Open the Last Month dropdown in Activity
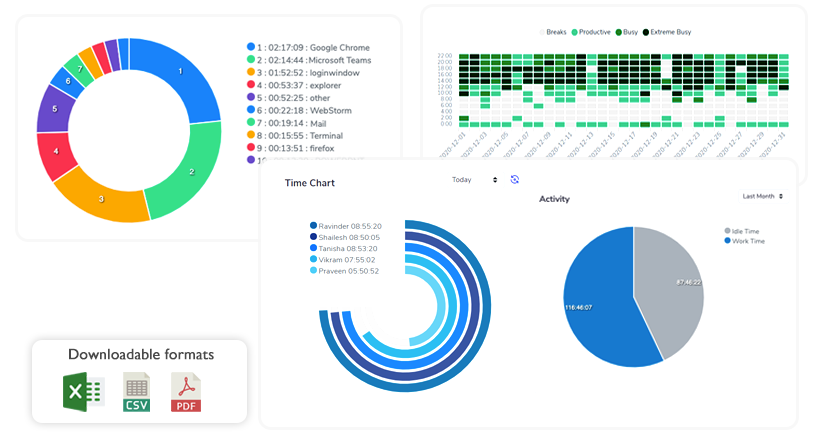 click(763, 196)
